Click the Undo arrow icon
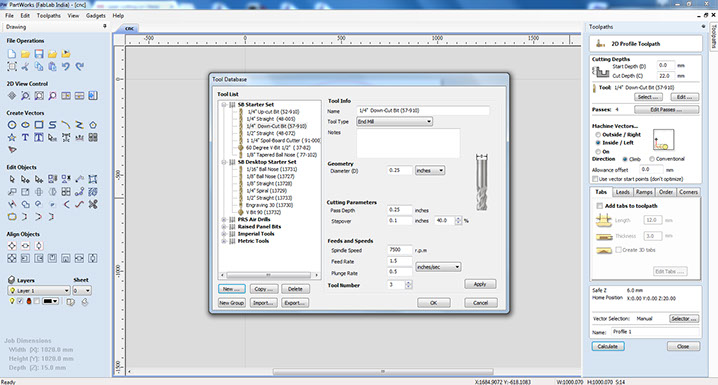 (x=66, y=67)
